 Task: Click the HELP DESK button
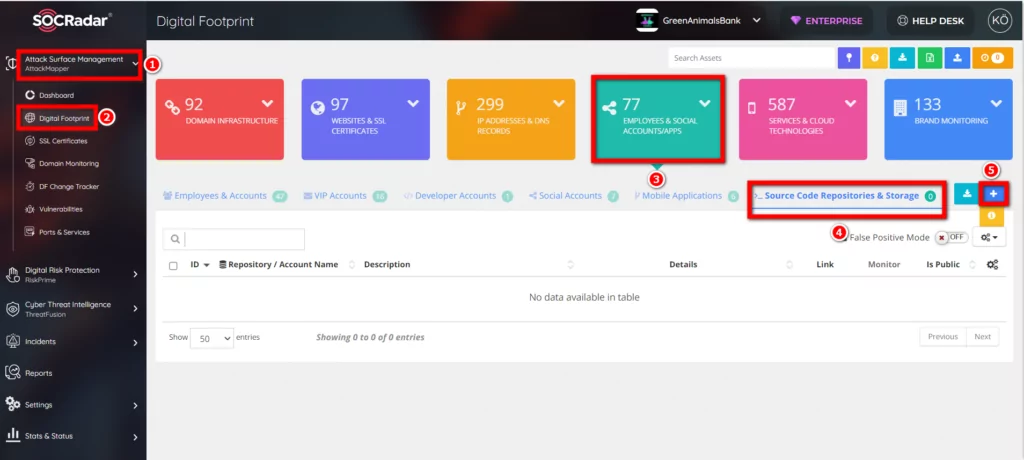(931, 21)
